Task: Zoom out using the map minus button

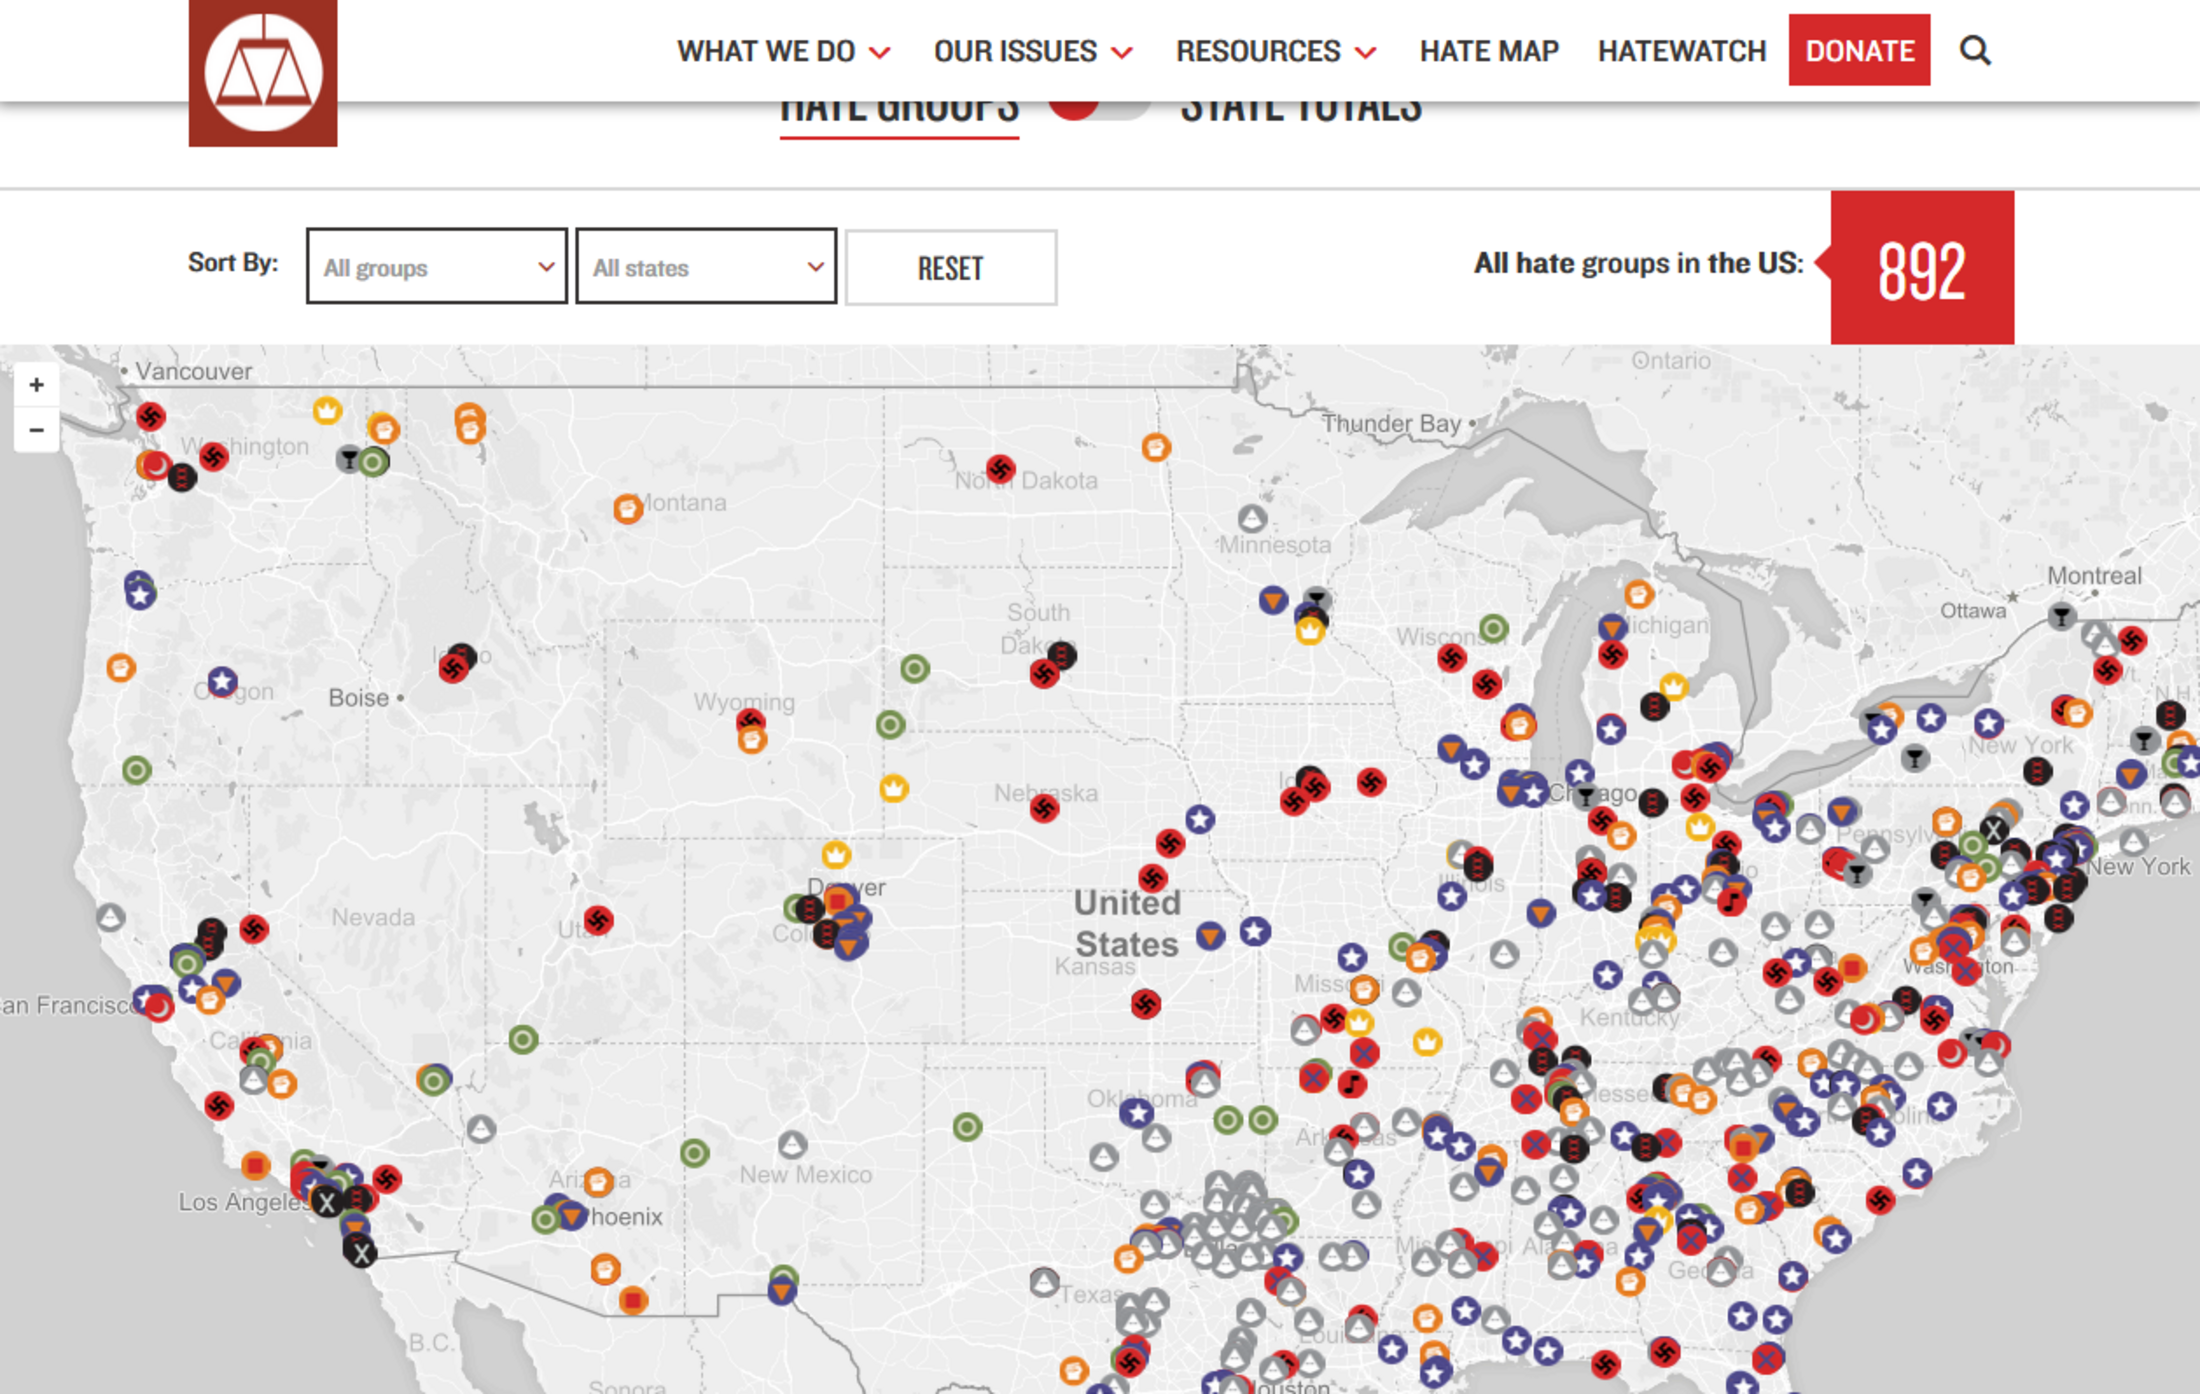Action: [x=37, y=430]
